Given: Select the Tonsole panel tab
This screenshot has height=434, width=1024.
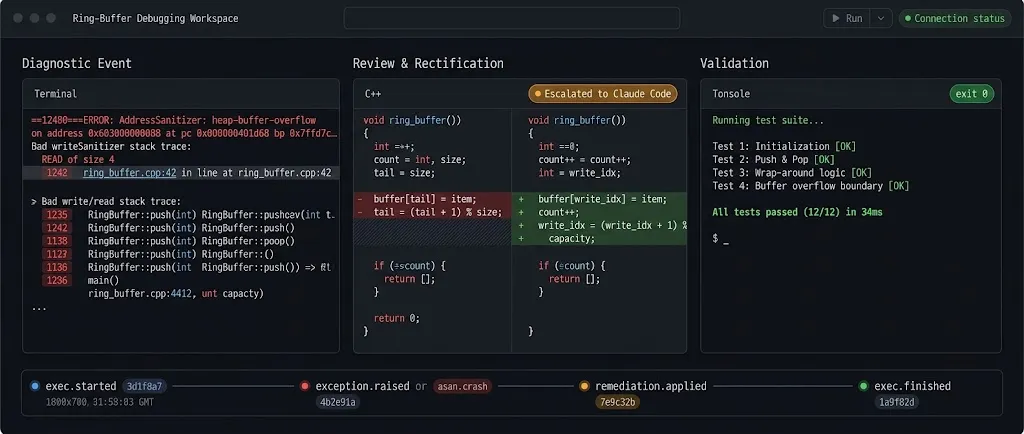Looking at the screenshot, I should tap(731, 94).
